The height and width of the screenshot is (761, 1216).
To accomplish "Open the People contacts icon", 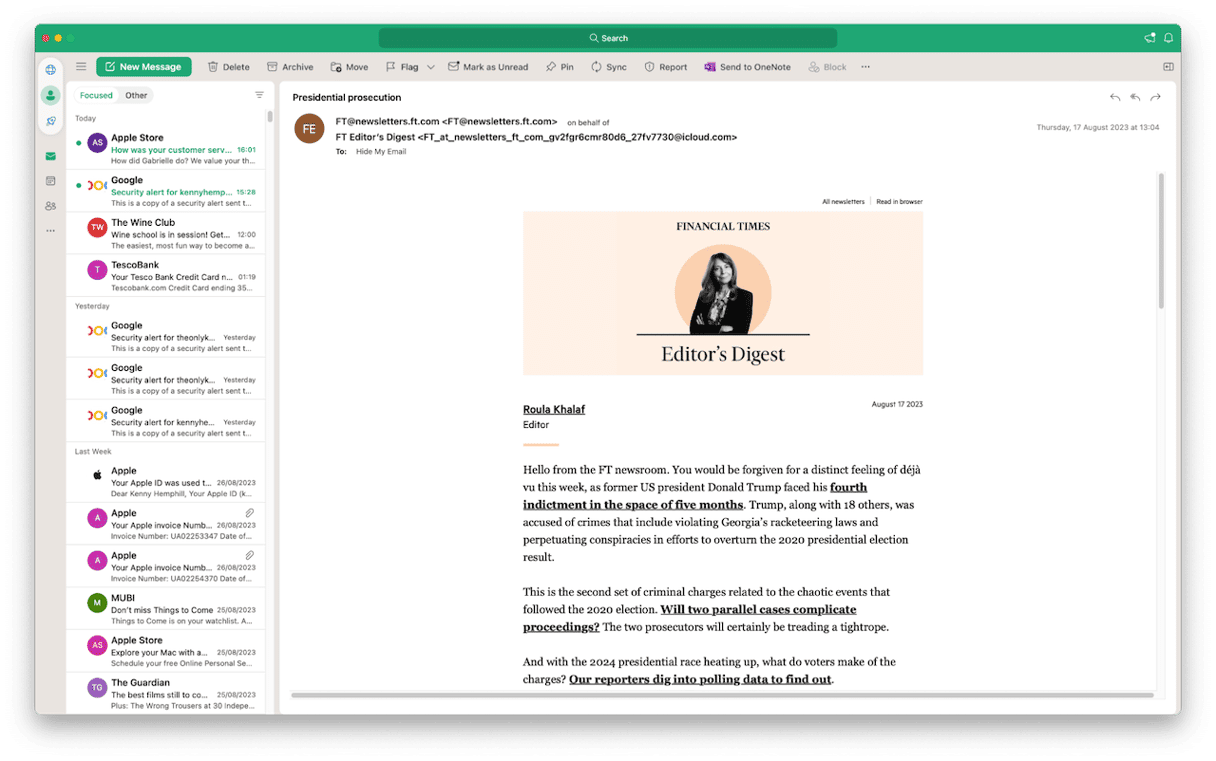I will [x=50, y=206].
